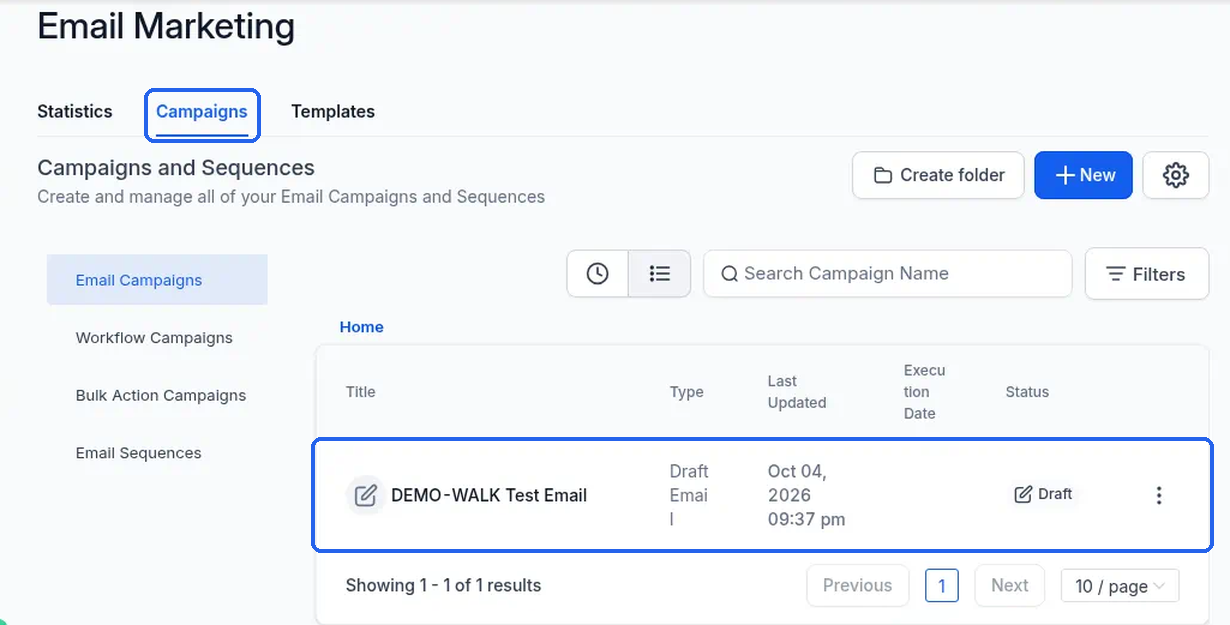Open the settings gear icon button
This screenshot has width=1230, height=625.
[1176, 175]
